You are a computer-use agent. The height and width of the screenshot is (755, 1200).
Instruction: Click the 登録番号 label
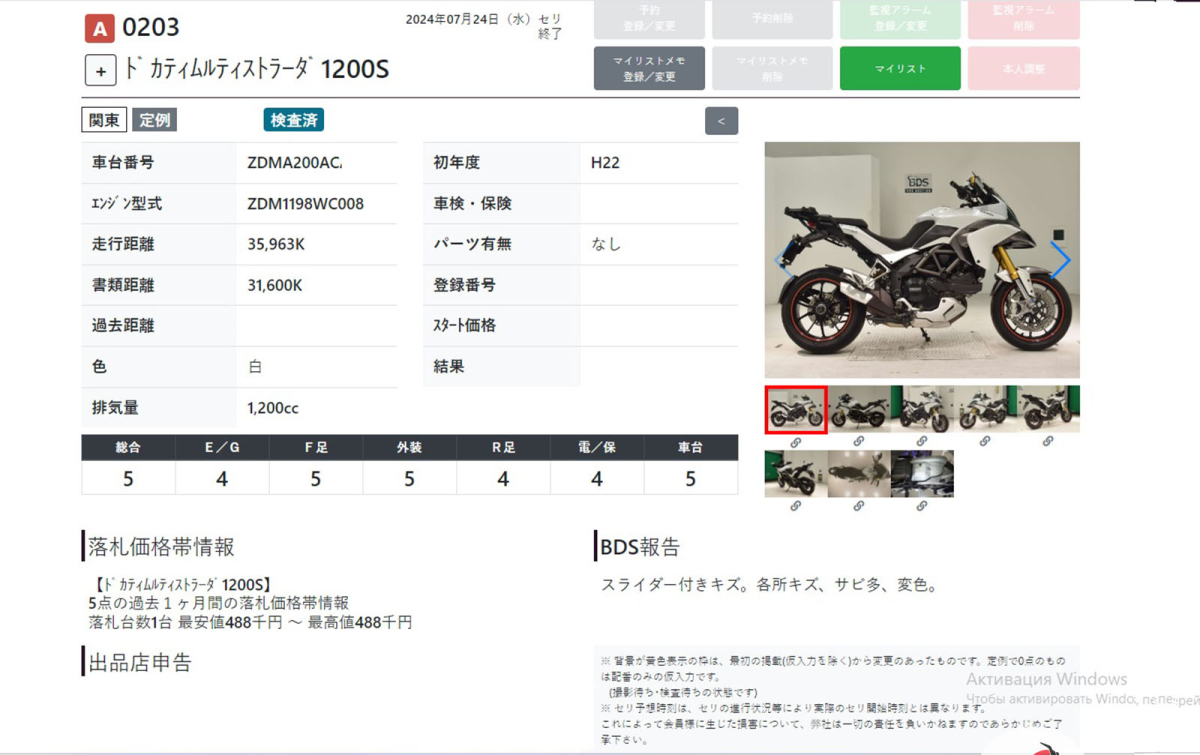click(464, 285)
